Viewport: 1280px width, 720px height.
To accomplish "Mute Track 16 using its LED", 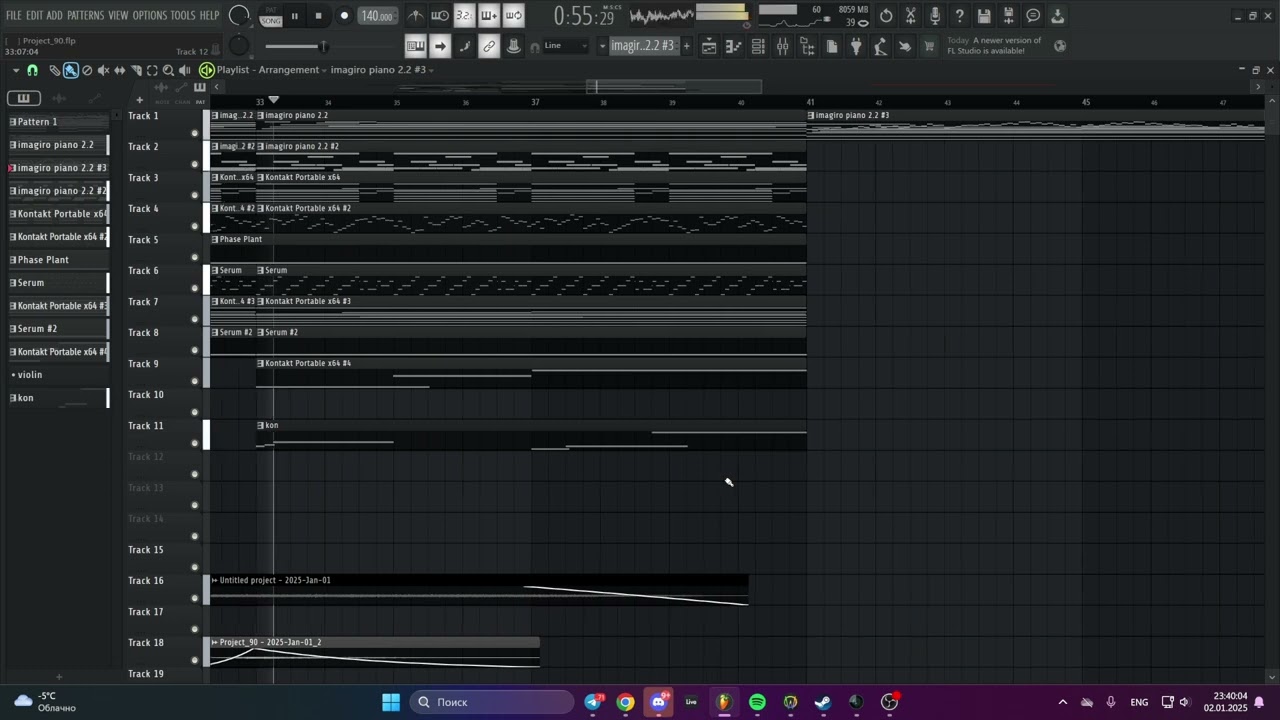I will [x=195, y=598].
